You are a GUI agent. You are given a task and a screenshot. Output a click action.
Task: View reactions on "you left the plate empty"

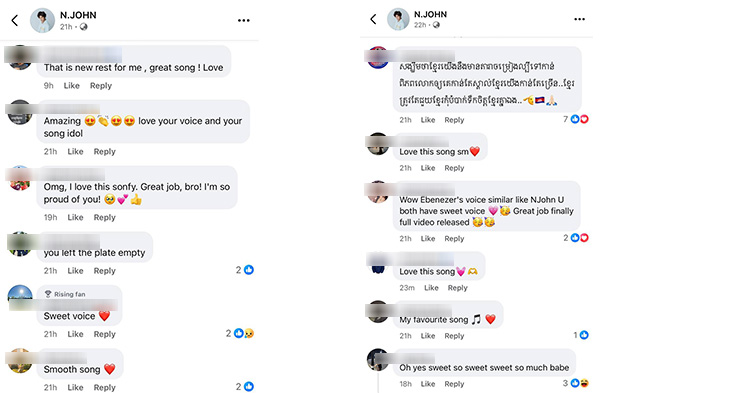[244, 270]
